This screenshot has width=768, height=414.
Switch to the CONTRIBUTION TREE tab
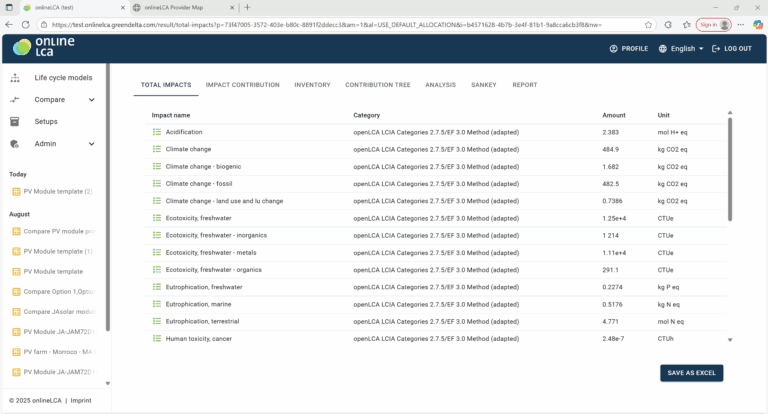(x=377, y=85)
